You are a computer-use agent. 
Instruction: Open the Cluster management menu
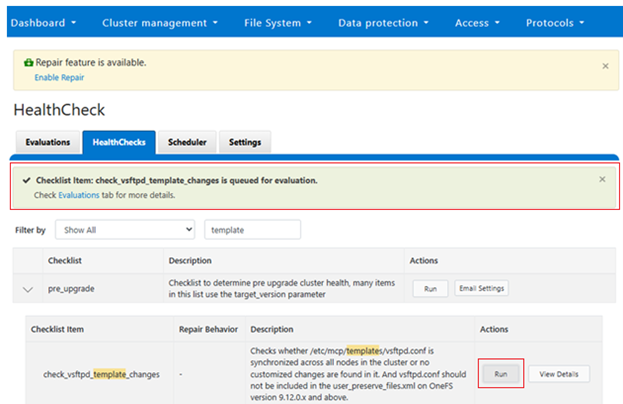tap(160, 22)
